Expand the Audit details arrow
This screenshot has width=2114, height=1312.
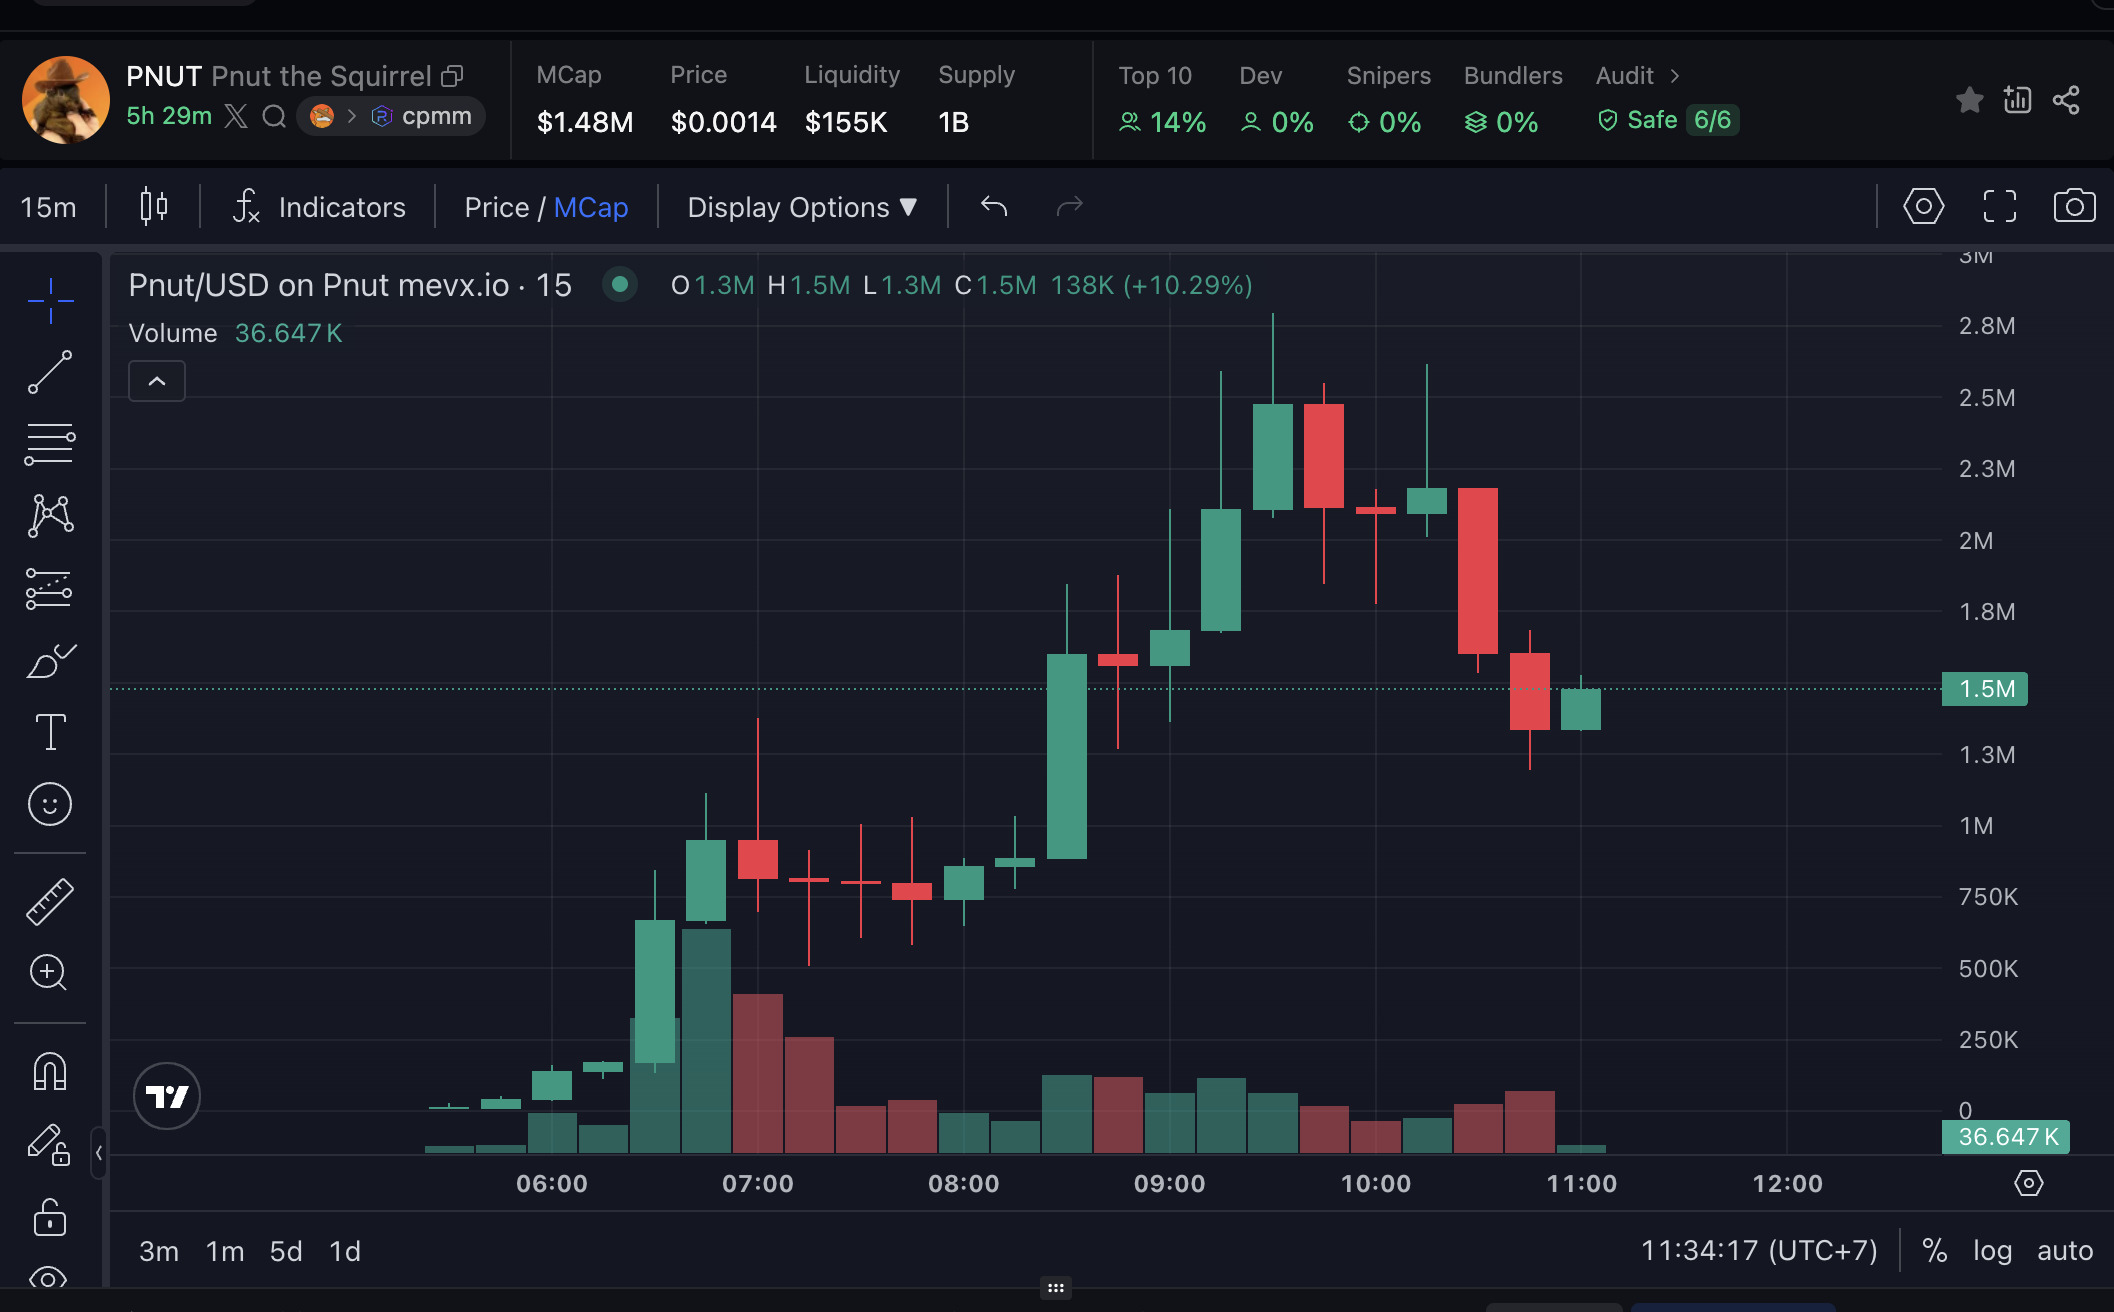[x=1675, y=76]
